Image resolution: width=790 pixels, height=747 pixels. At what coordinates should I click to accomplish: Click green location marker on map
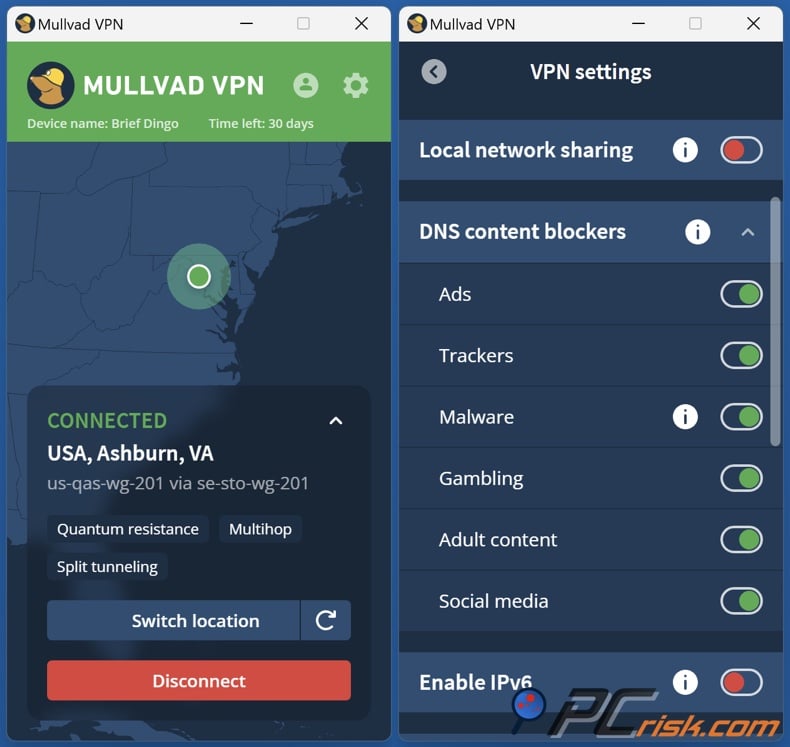tap(199, 277)
